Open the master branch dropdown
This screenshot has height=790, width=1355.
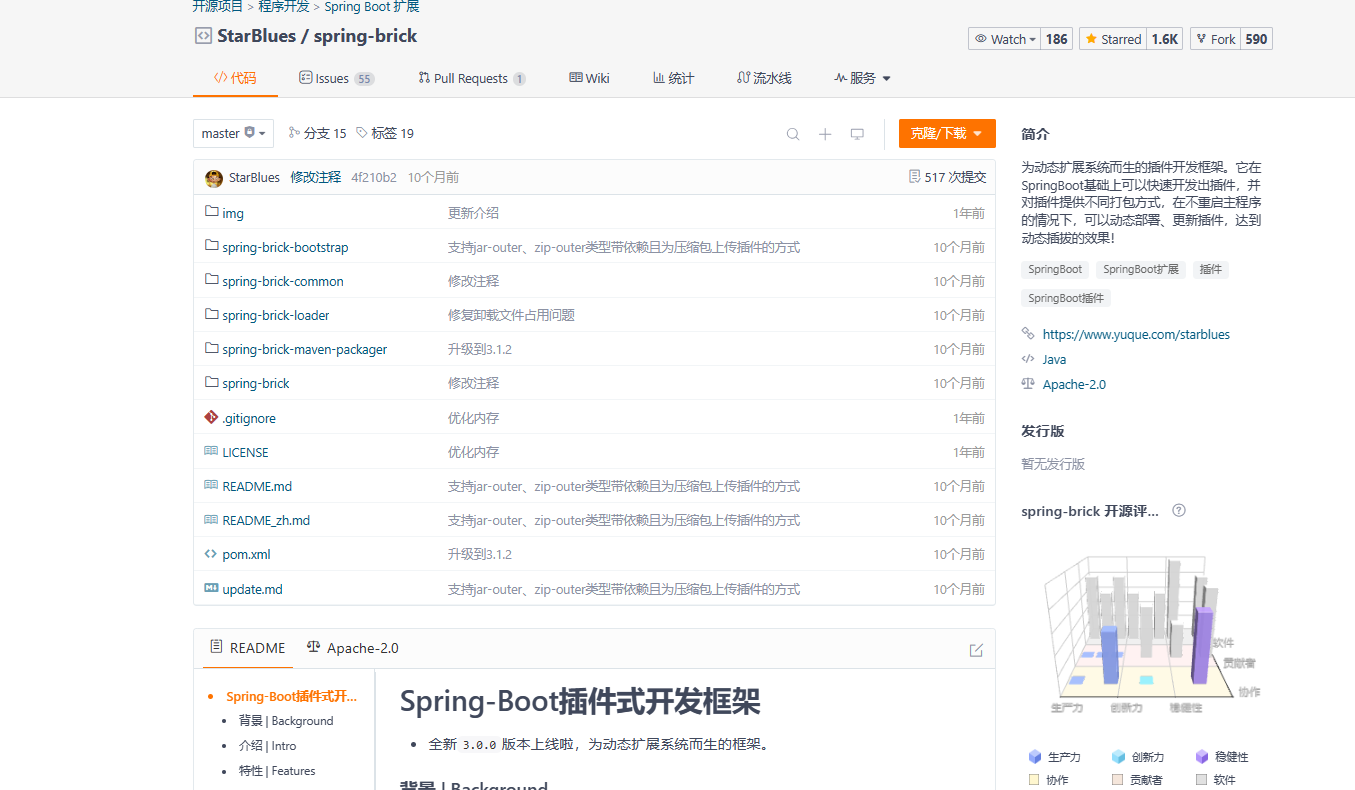(233, 133)
